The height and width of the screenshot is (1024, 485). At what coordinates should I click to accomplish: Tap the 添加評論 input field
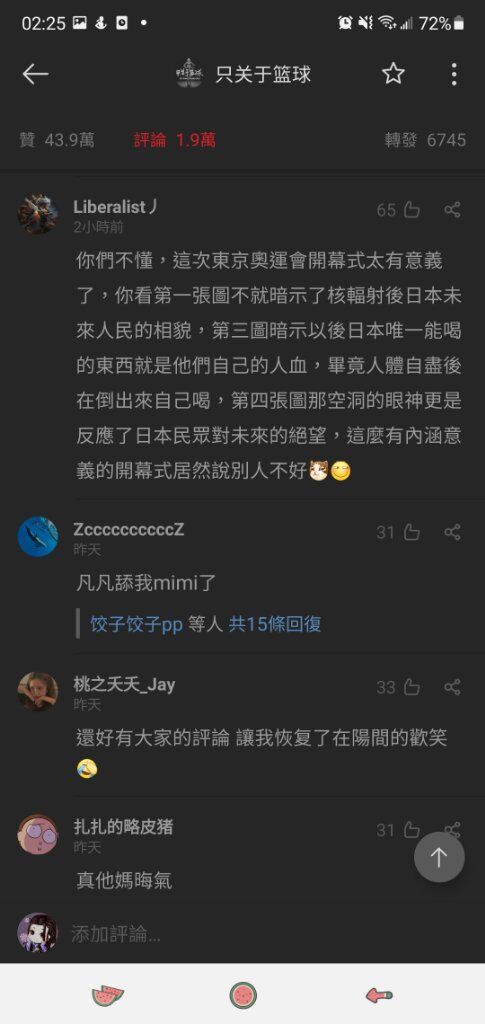coord(261,934)
